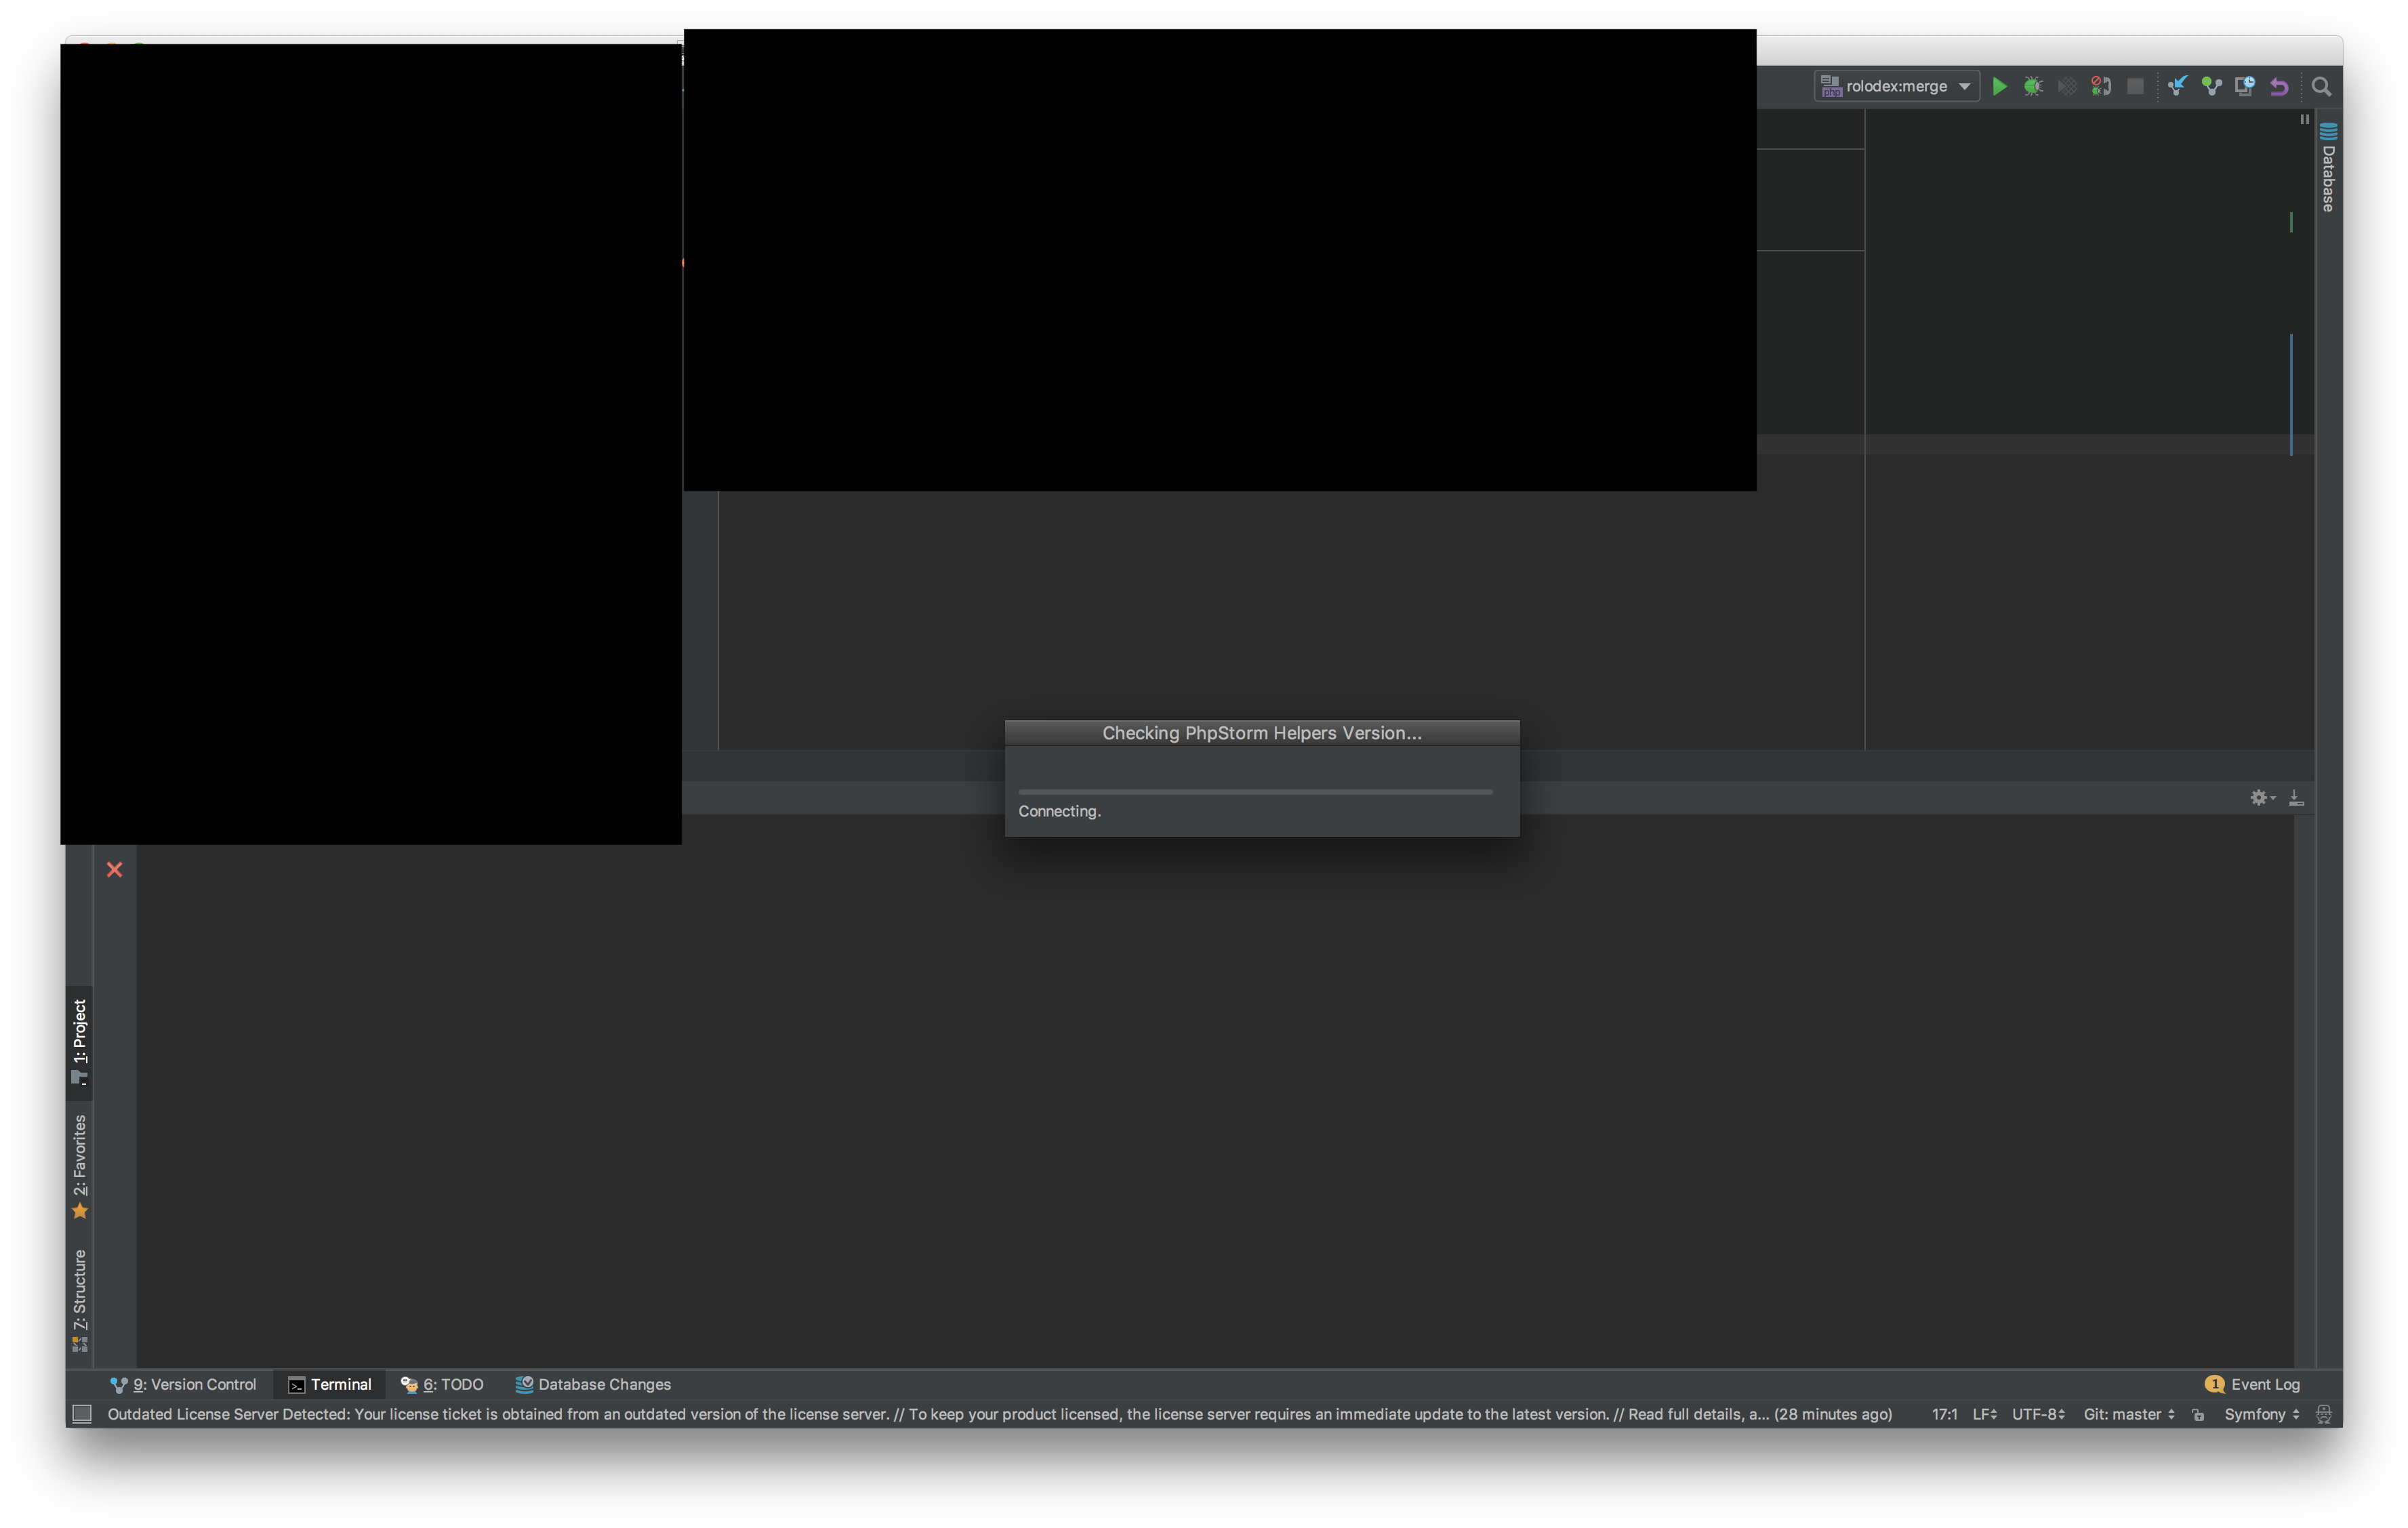Toggle tool window buttons via corner icon

click(x=82, y=1413)
